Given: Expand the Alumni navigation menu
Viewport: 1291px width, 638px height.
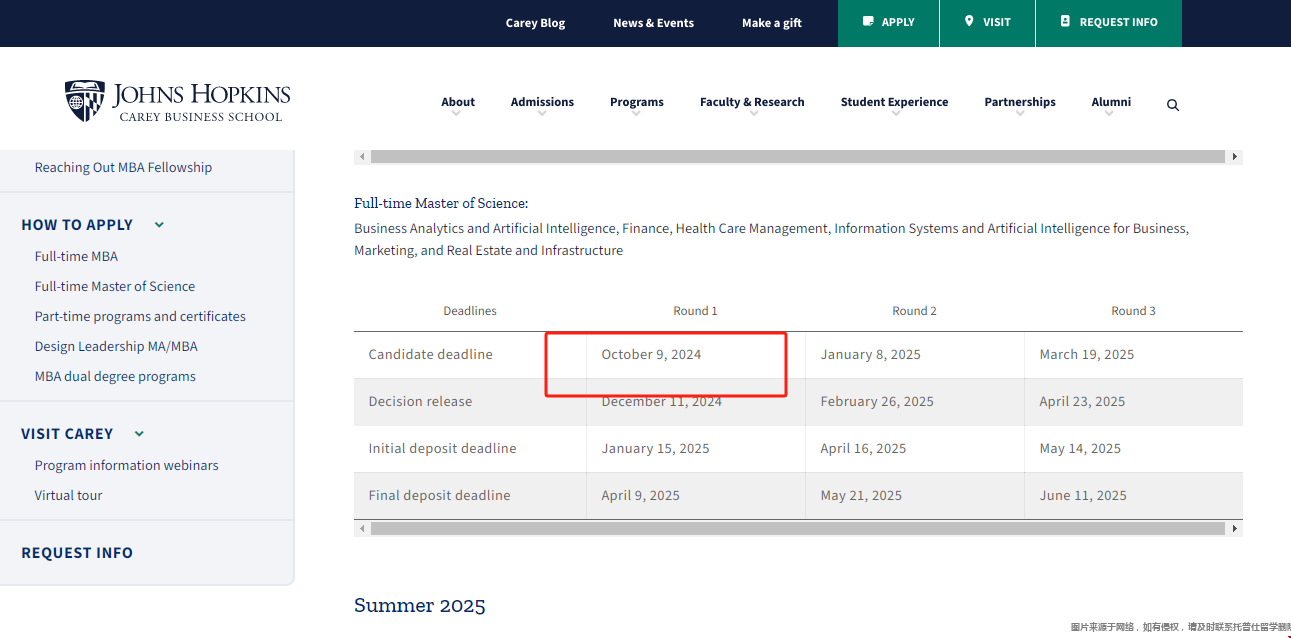Looking at the screenshot, I should click(x=1111, y=102).
